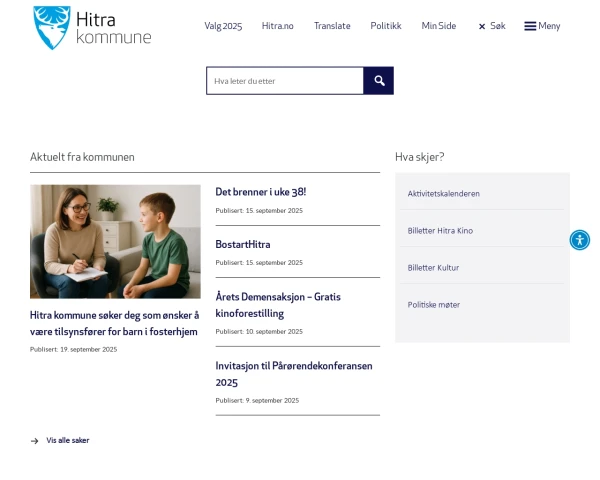Open Min Side from the header

click(438, 26)
